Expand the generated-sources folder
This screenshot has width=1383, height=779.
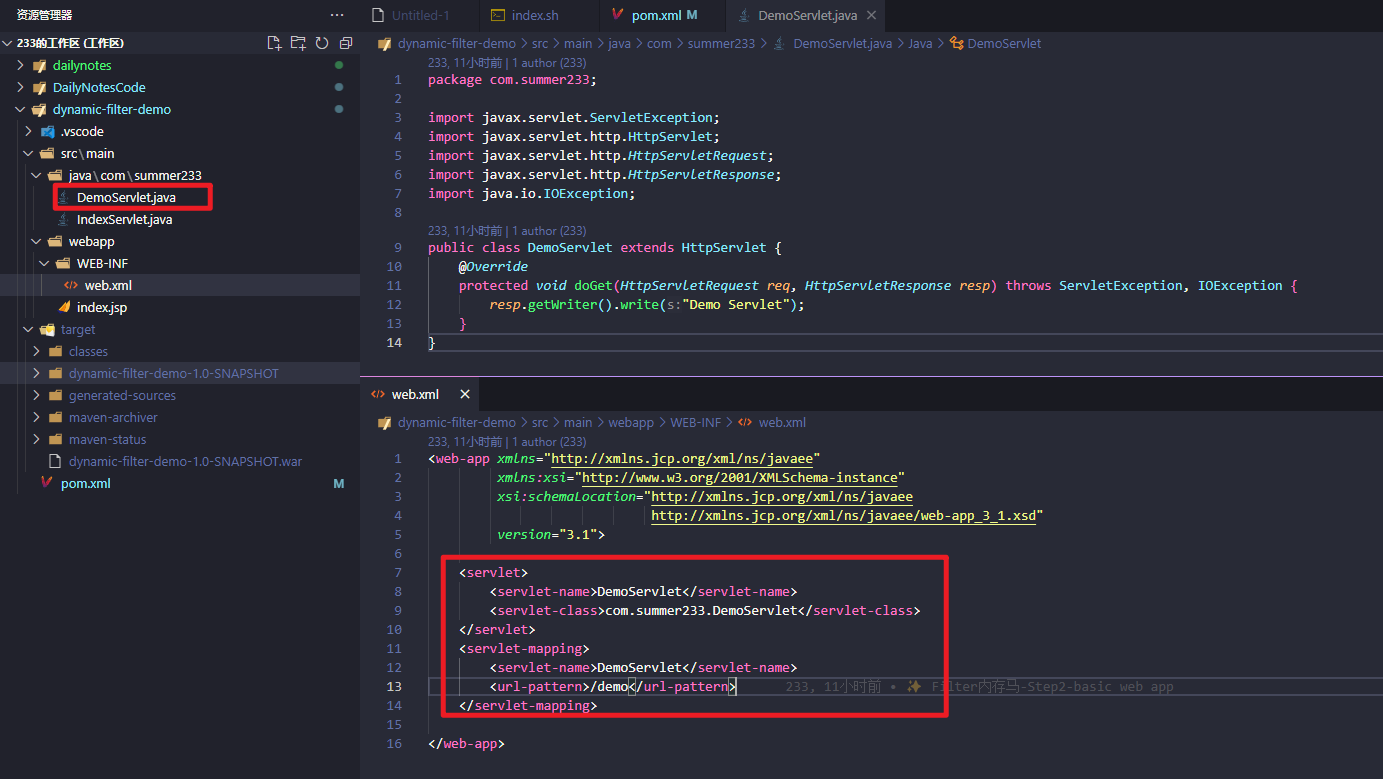point(36,395)
